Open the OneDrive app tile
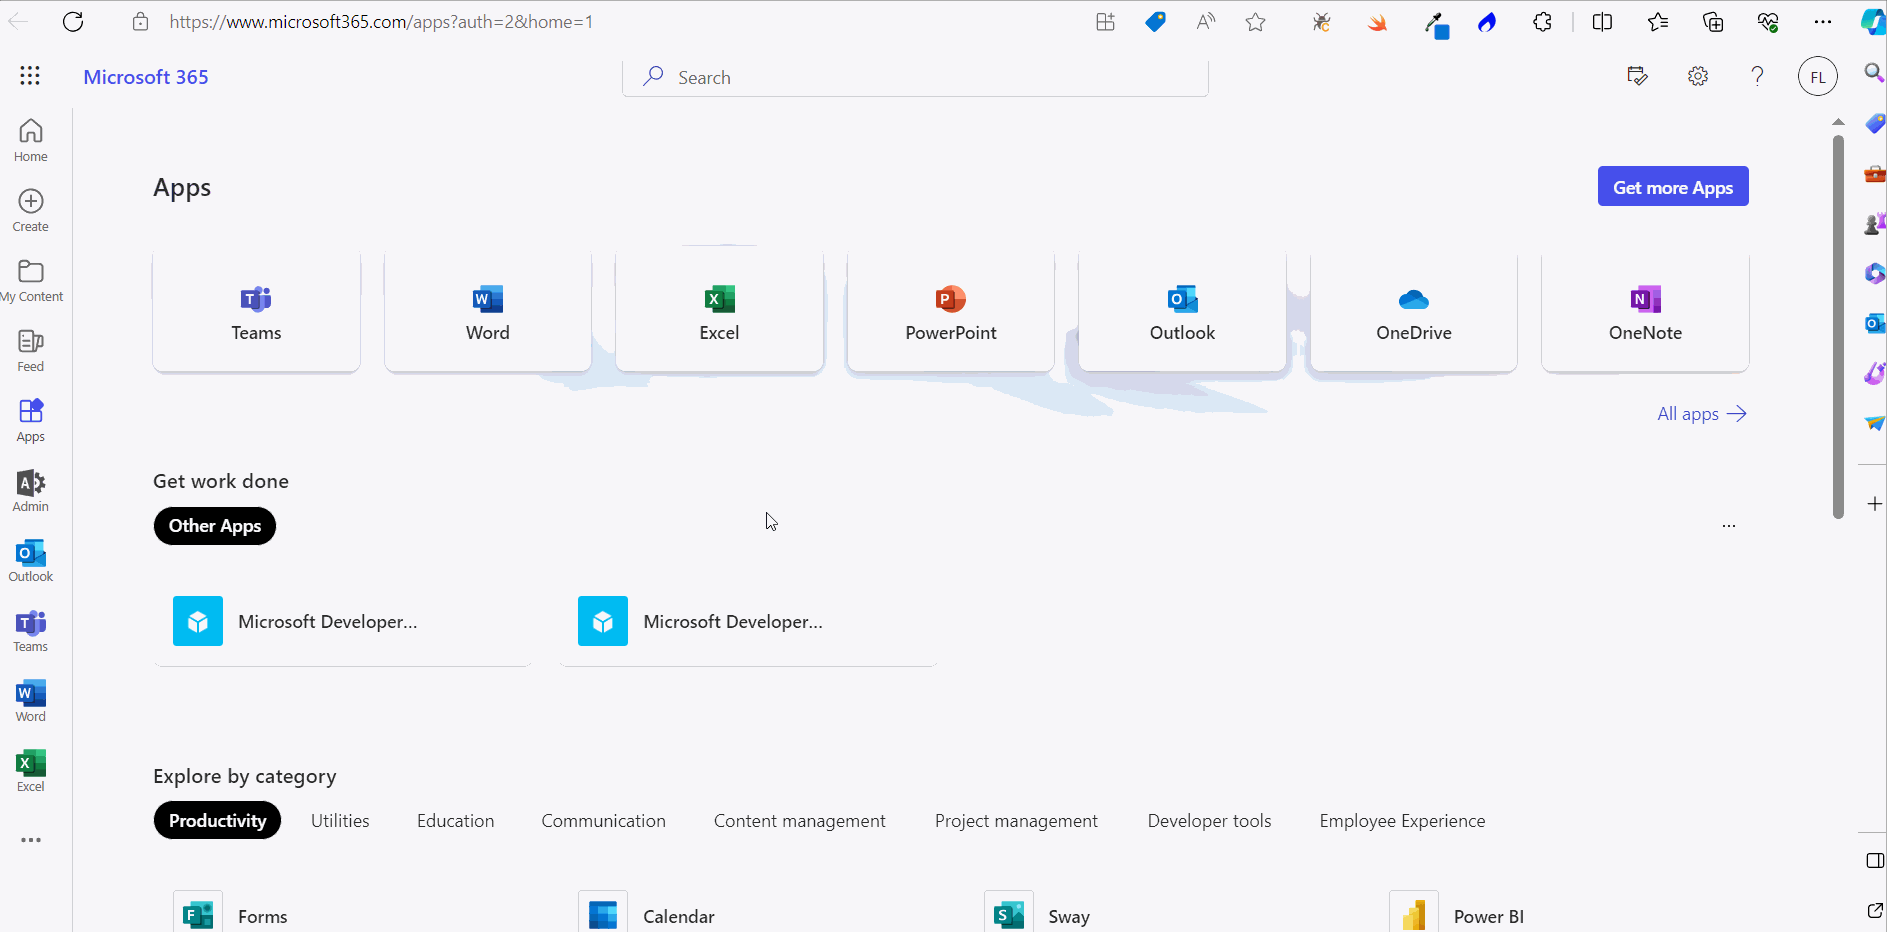This screenshot has height=932, width=1887. [x=1413, y=312]
